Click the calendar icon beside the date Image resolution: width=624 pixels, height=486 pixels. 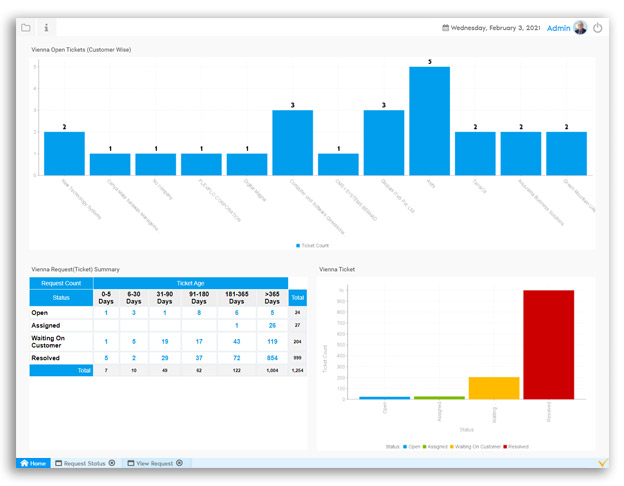445,28
